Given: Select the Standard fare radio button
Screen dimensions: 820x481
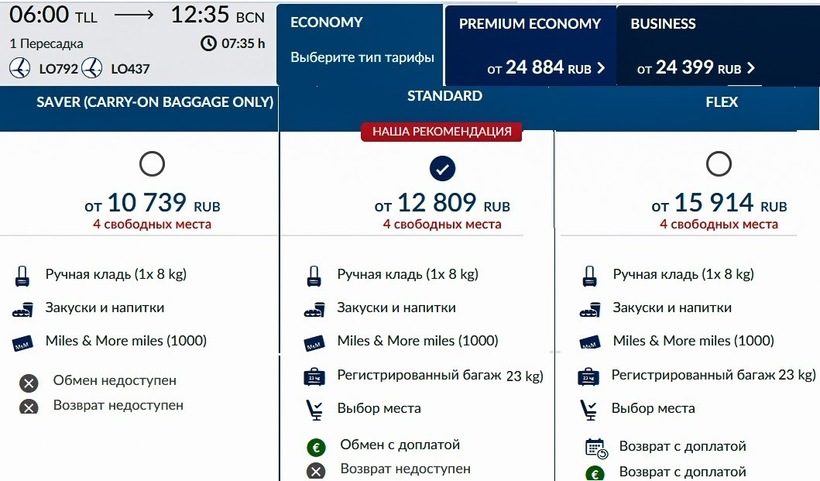Looking at the screenshot, I should pyautogui.click(x=440, y=167).
